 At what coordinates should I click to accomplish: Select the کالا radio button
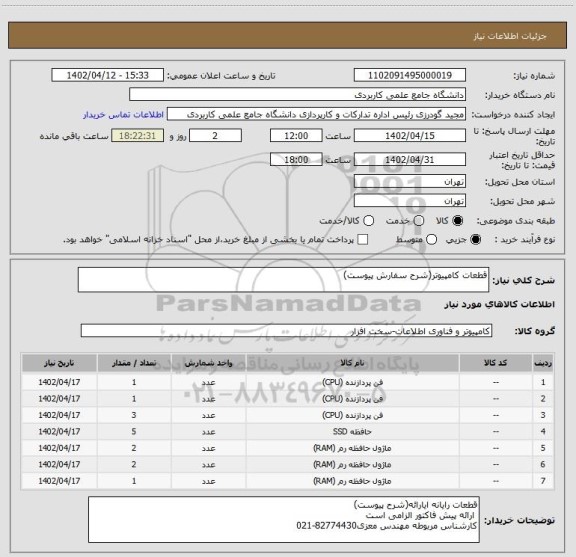pos(458,221)
